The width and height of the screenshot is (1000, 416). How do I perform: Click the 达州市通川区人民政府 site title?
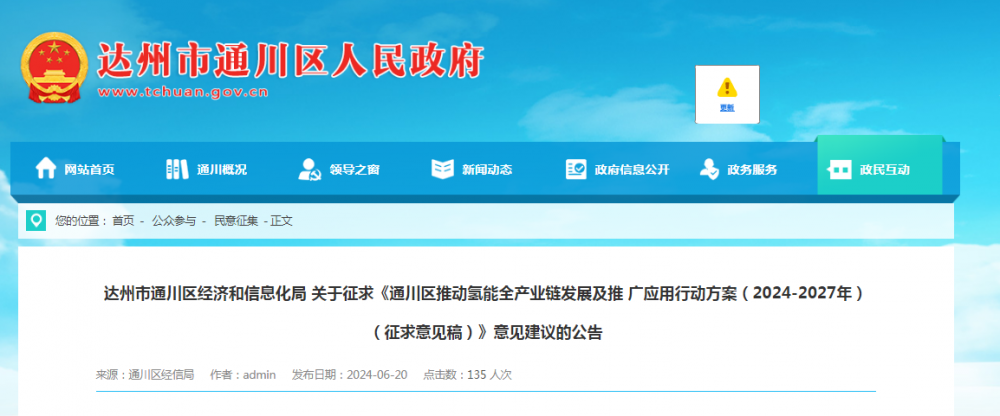point(291,61)
